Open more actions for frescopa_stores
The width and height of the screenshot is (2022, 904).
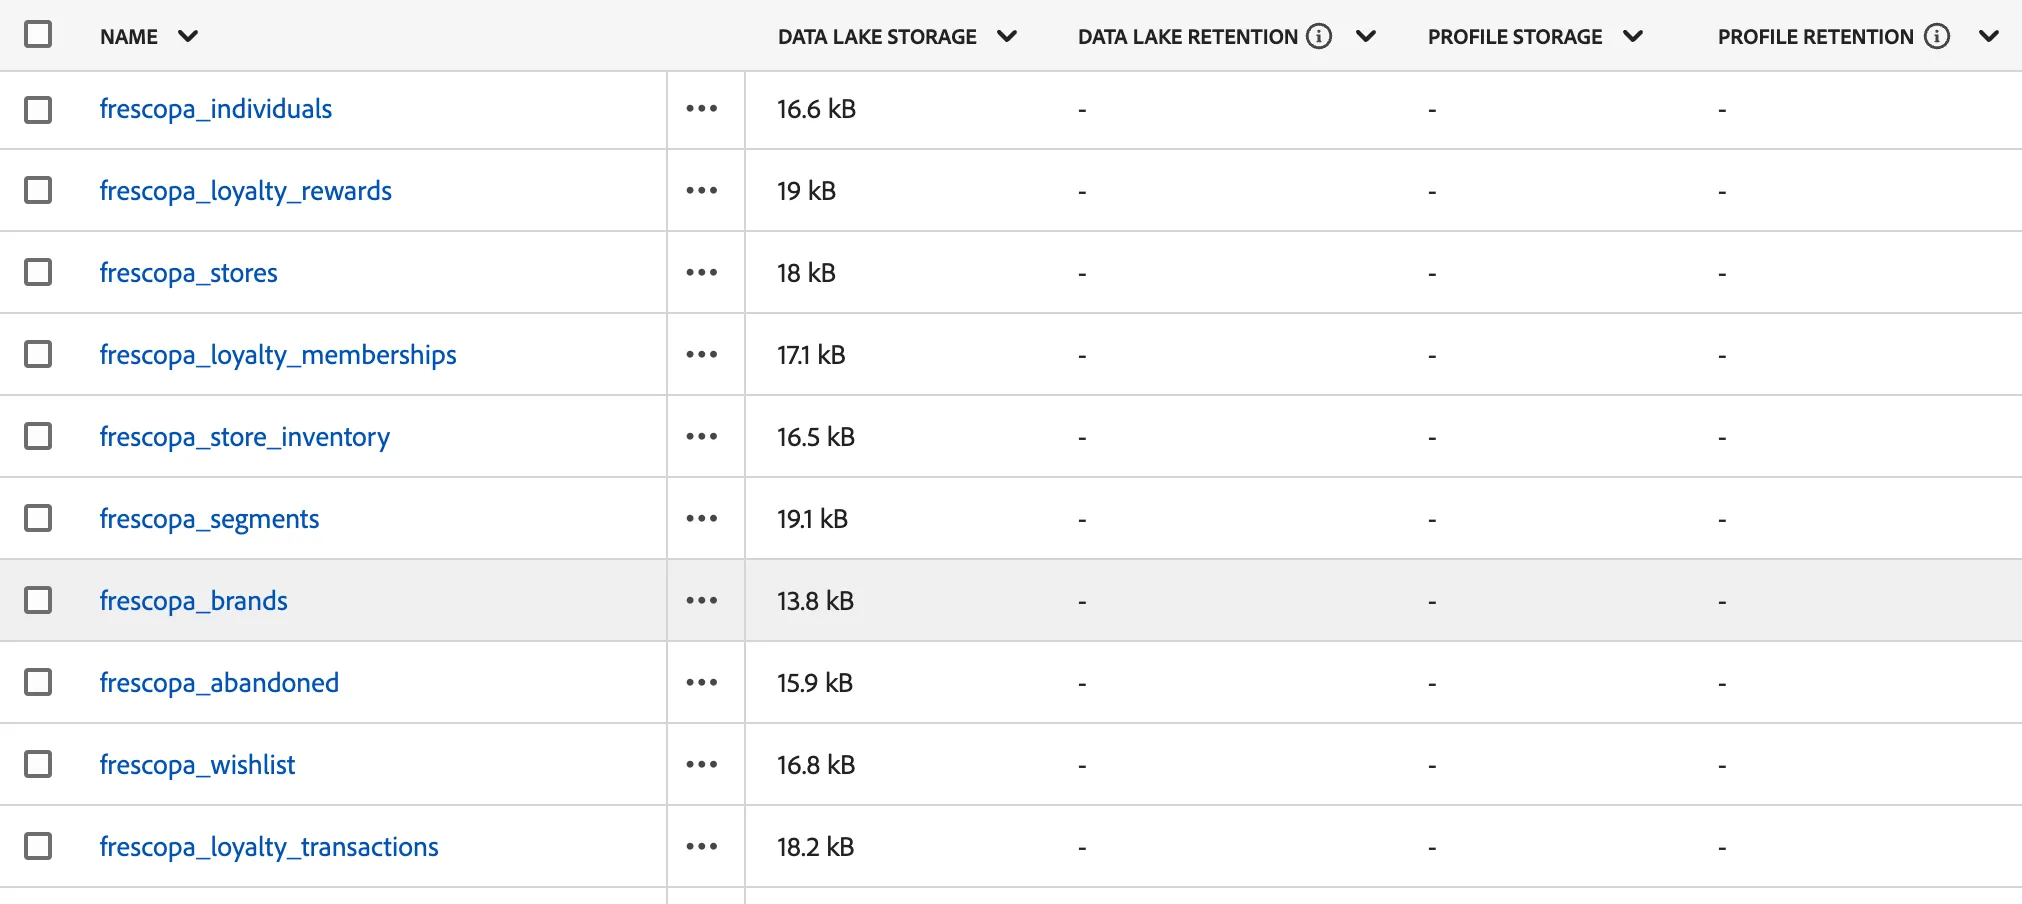(x=702, y=273)
